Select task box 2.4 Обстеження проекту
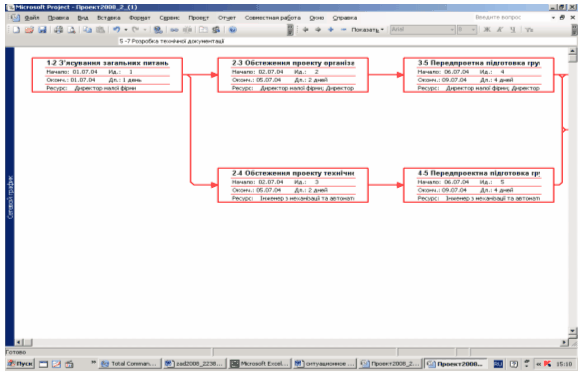 [293, 185]
